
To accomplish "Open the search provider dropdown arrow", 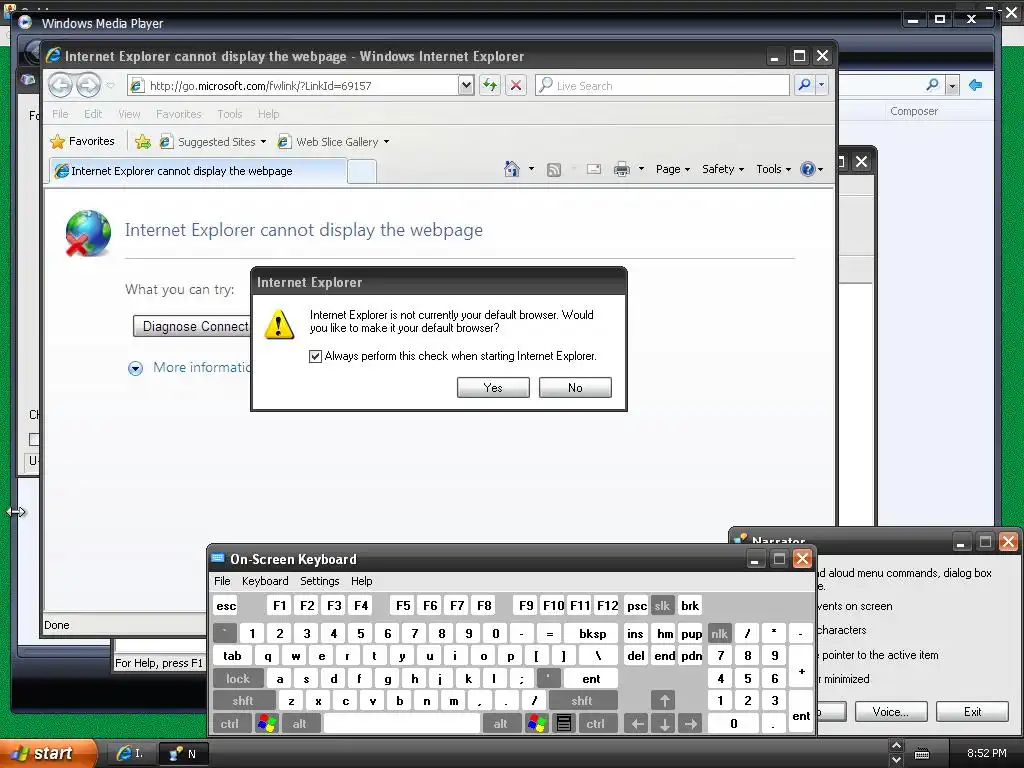I will point(822,85).
